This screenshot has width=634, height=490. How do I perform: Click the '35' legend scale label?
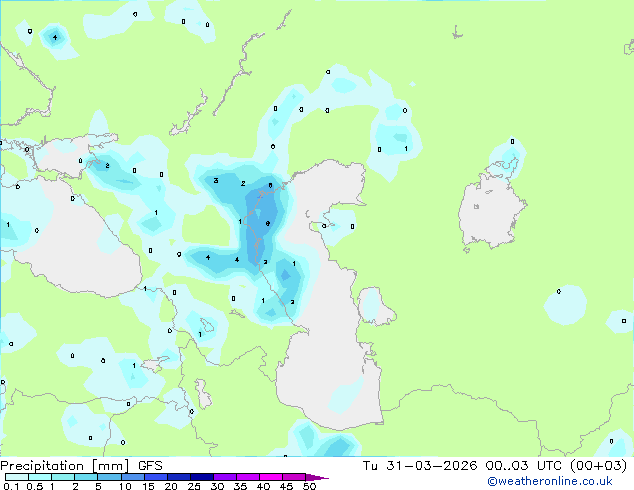[x=240, y=486]
